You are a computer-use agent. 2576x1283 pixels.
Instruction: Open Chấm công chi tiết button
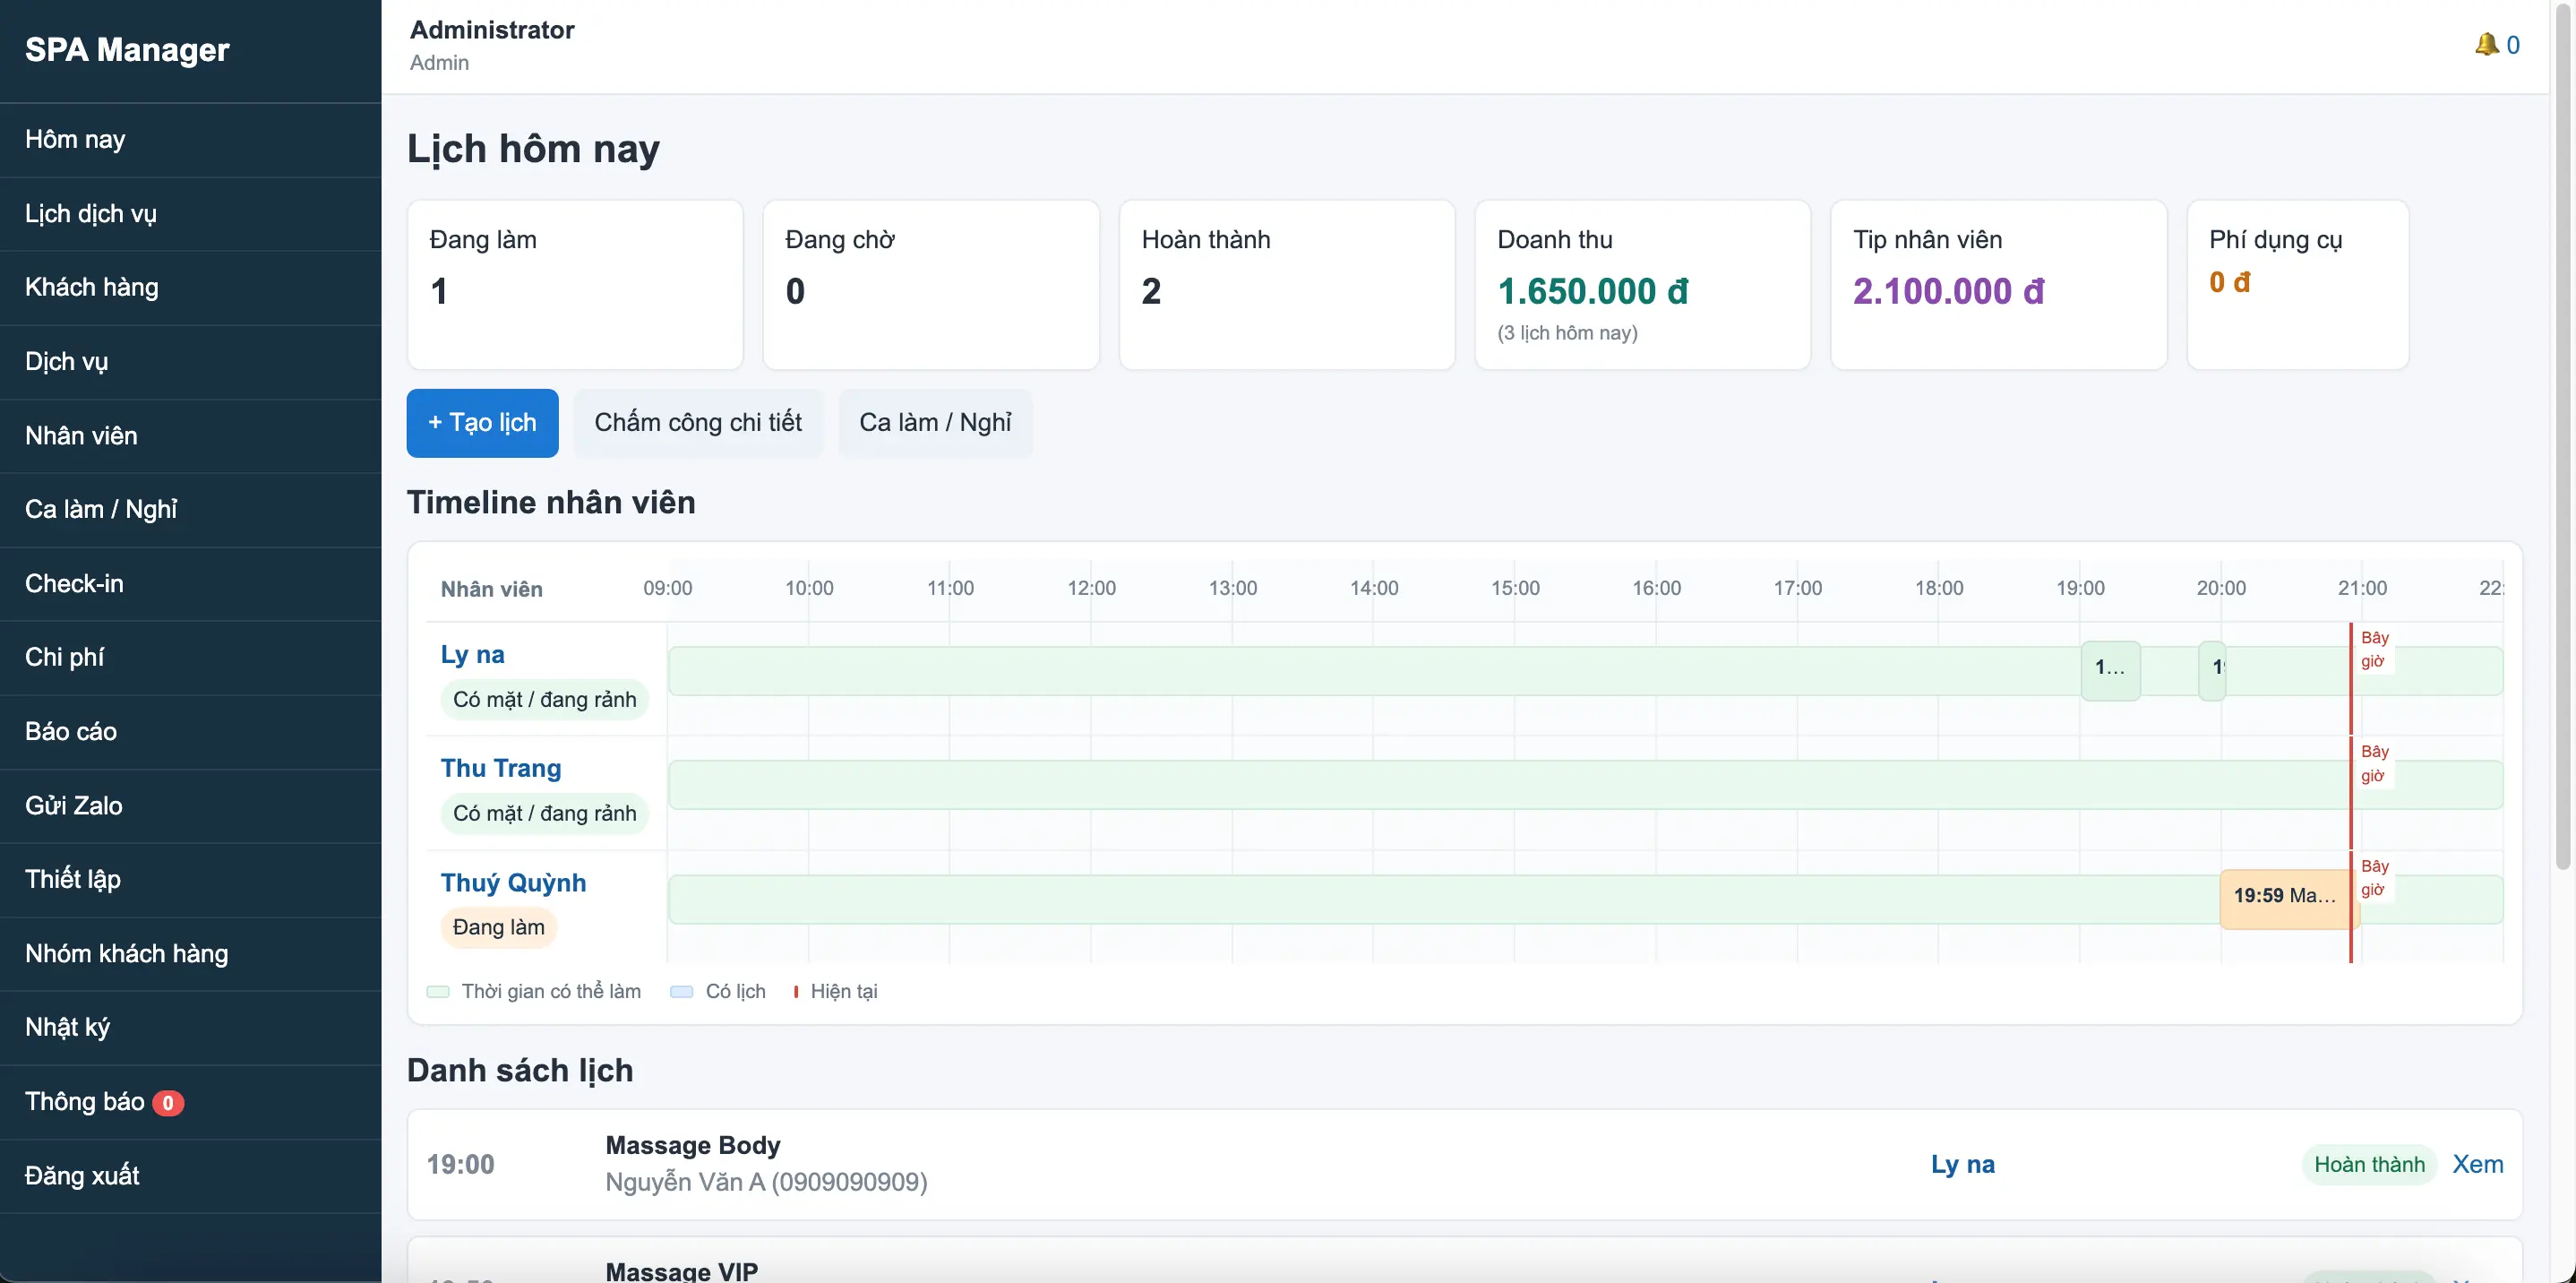pos(698,423)
